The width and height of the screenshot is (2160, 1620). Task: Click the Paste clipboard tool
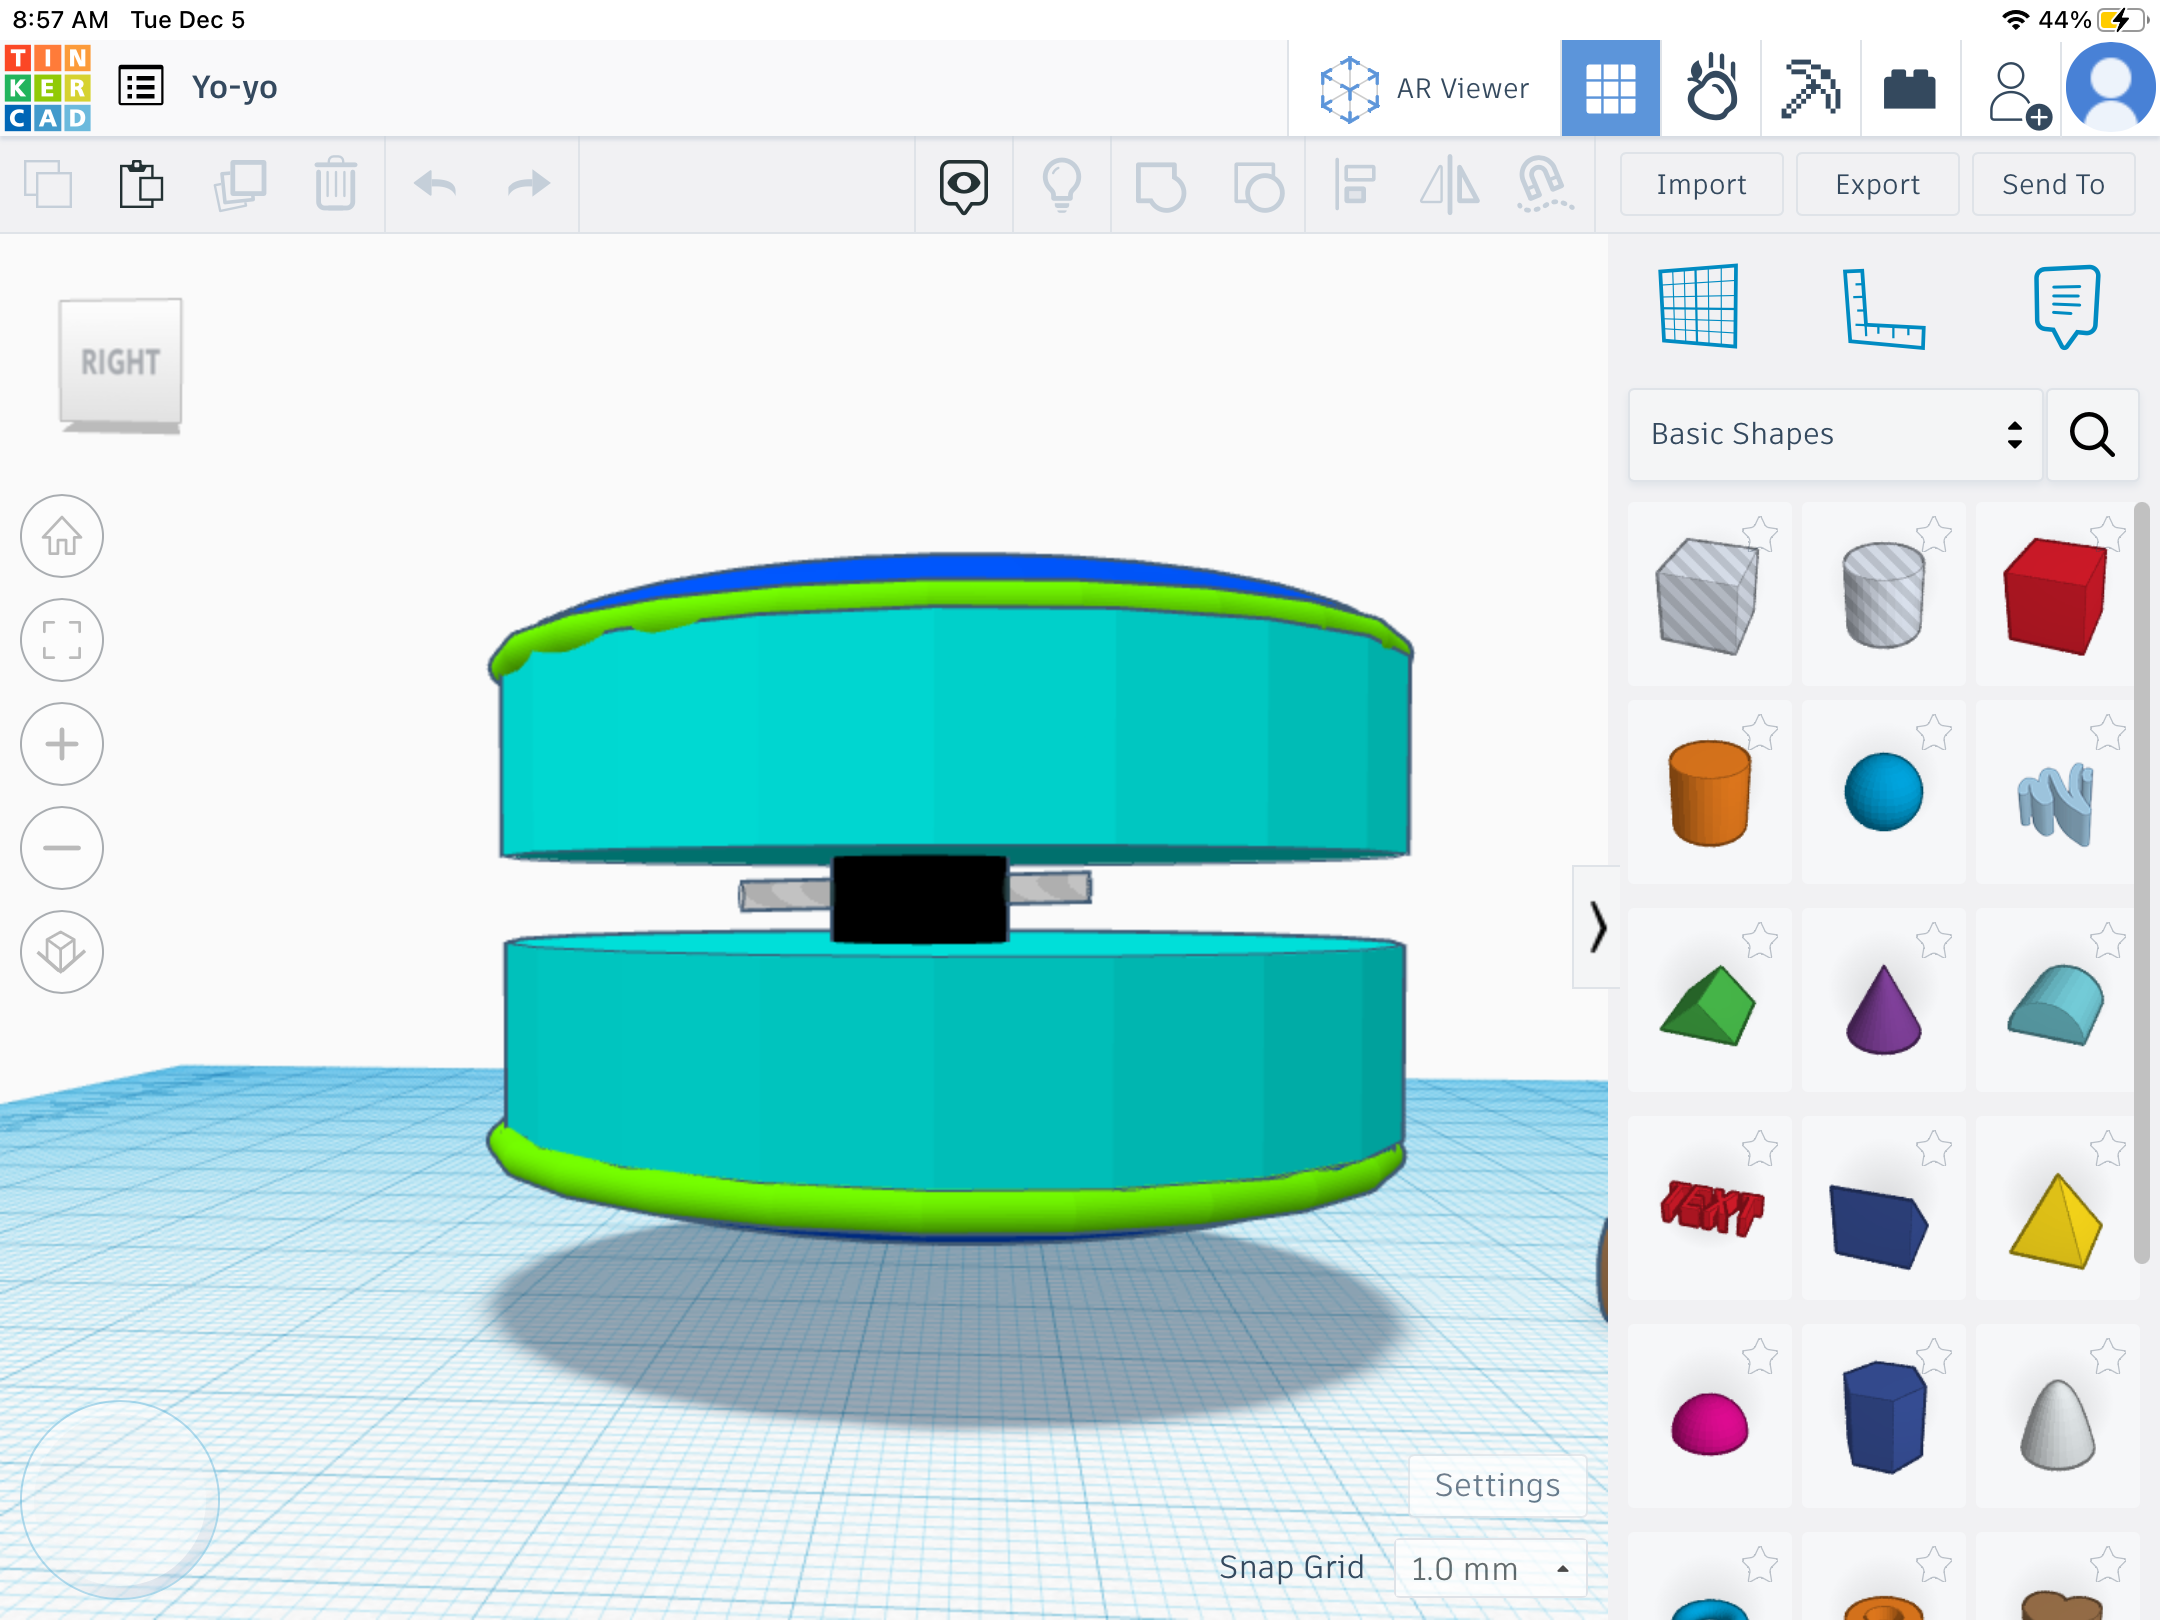coord(141,185)
